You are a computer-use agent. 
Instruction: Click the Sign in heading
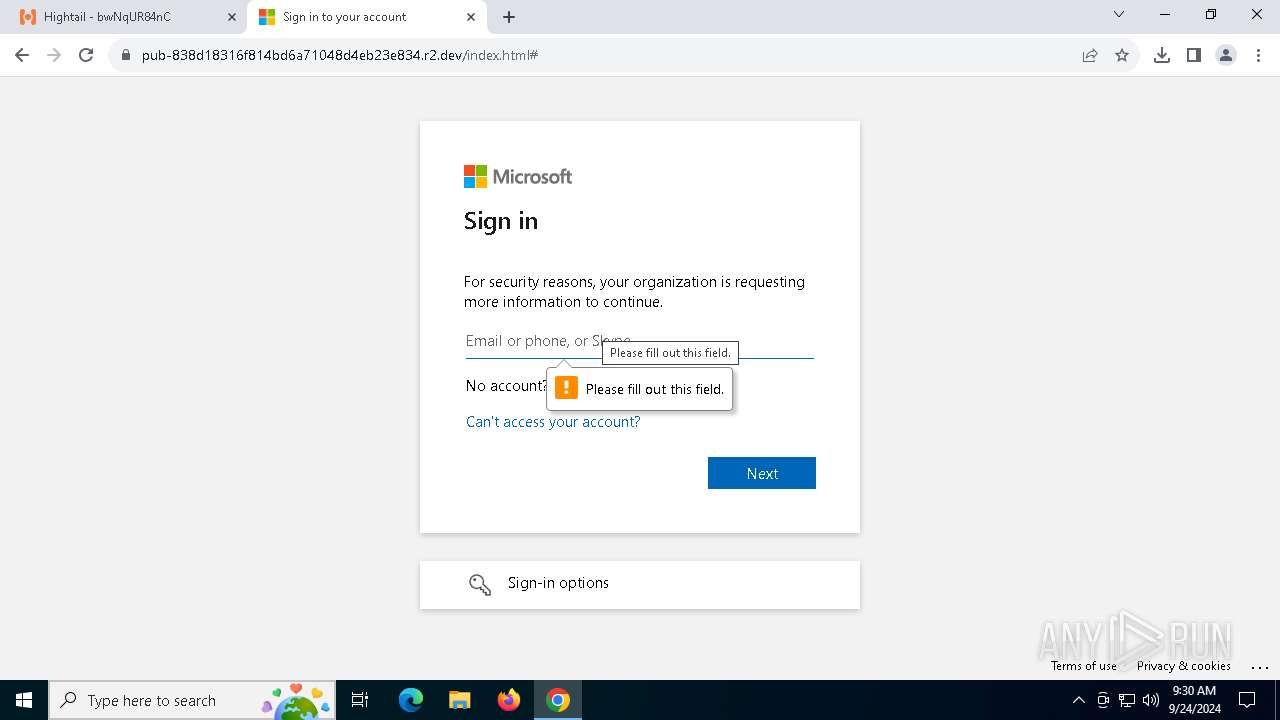(x=501, y=221)
